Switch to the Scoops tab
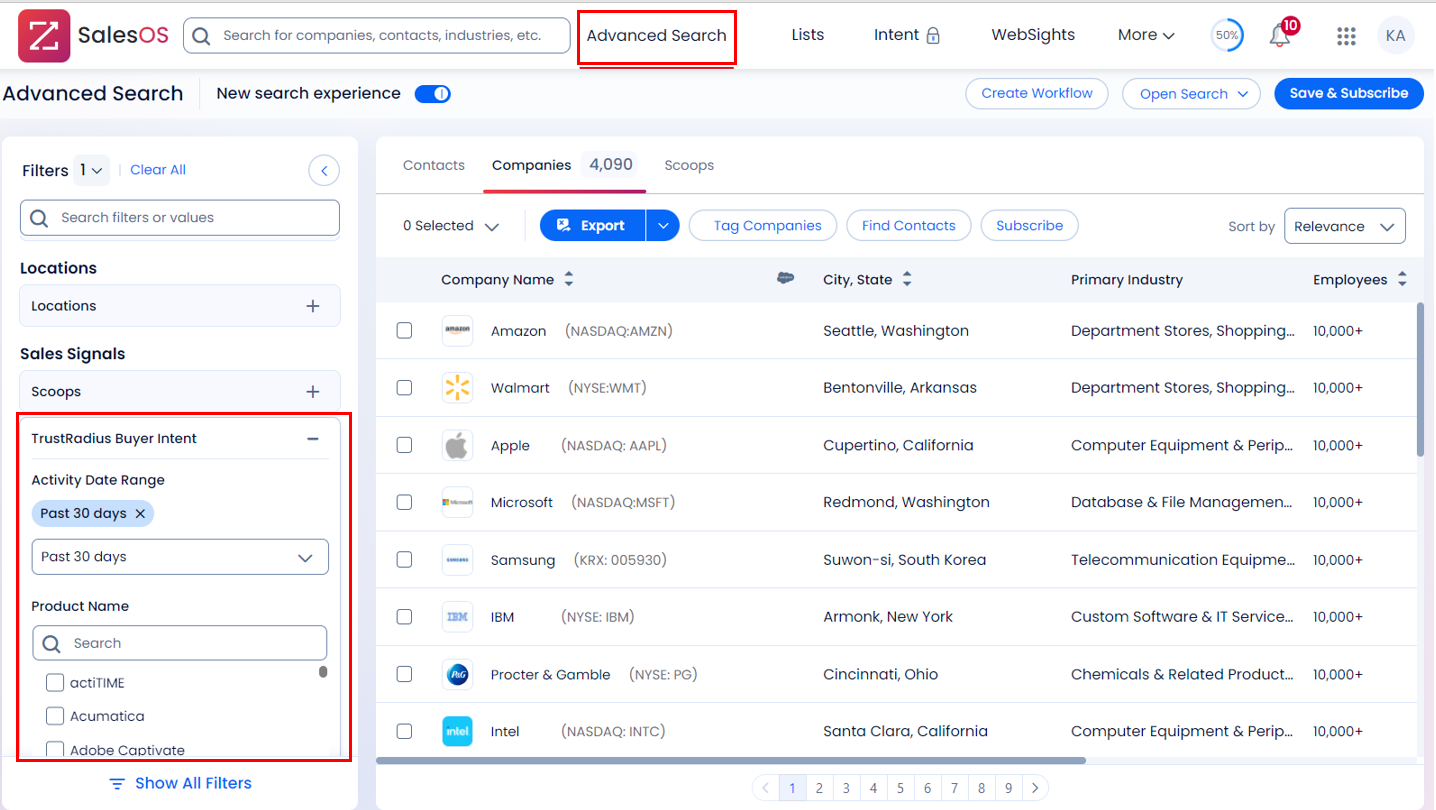1436x810 pixels. (689, 165)
